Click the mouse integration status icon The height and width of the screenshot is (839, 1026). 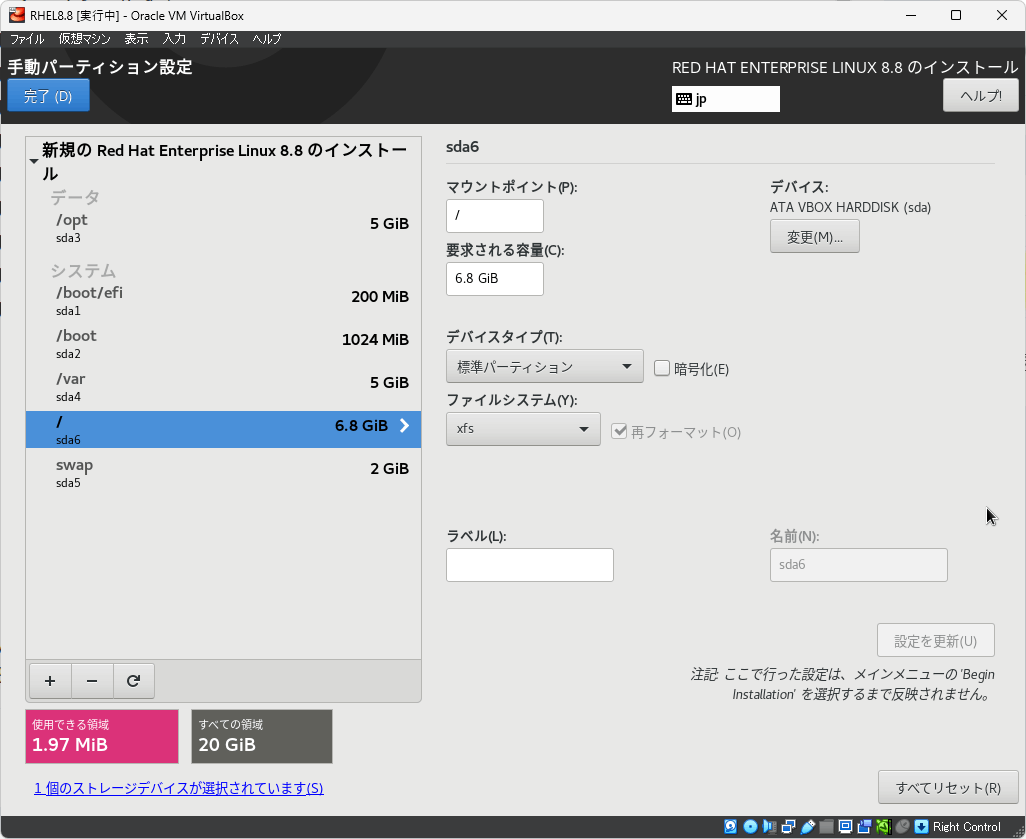point(902,827)
